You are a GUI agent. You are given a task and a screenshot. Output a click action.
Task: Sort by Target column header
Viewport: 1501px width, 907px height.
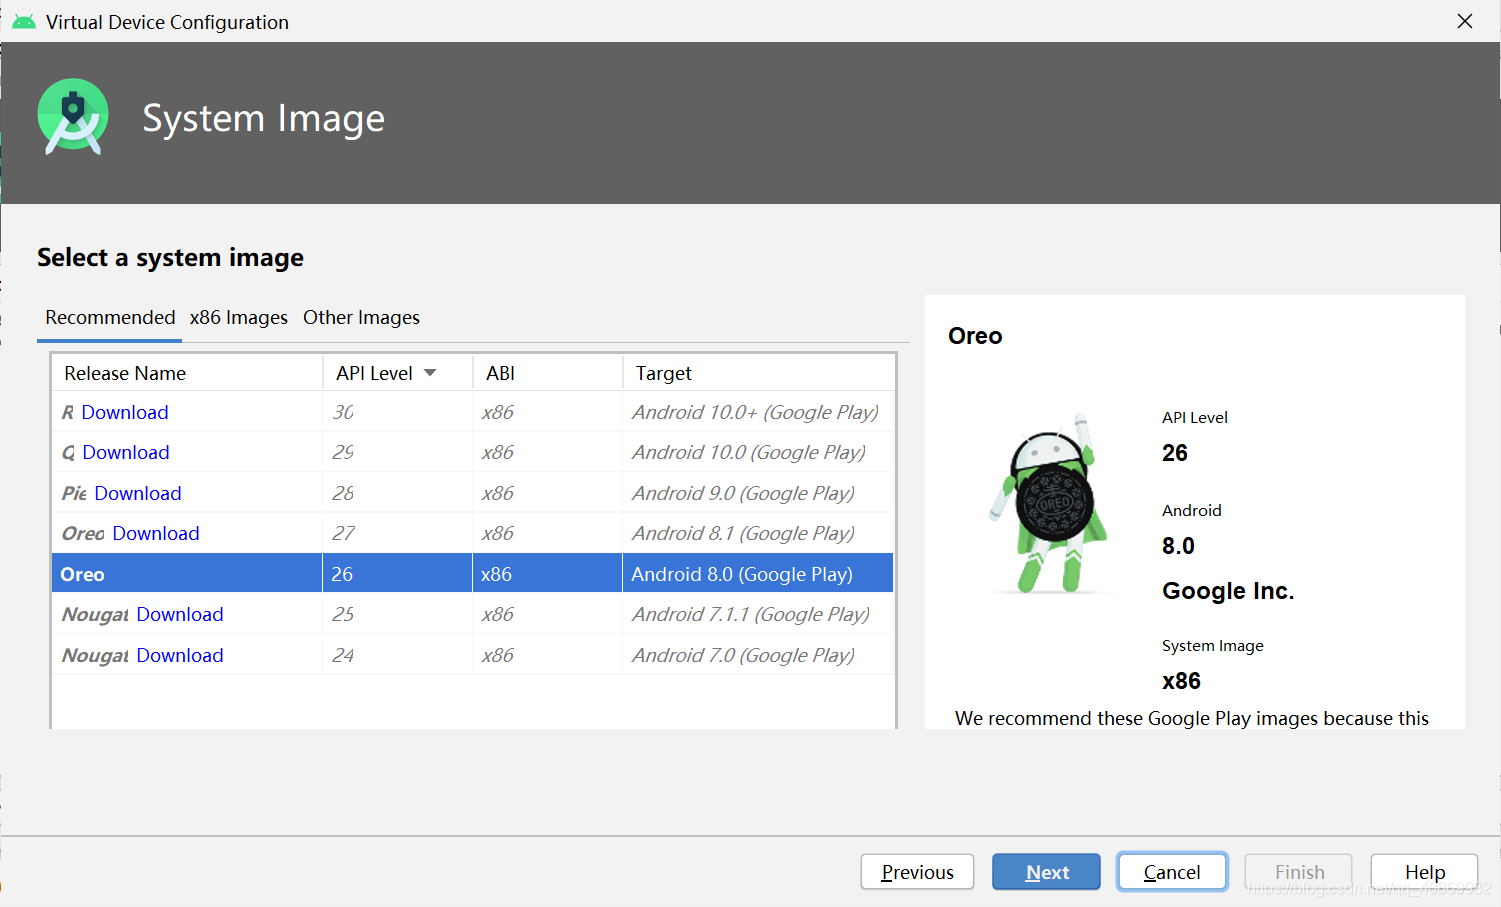point(758,373)
